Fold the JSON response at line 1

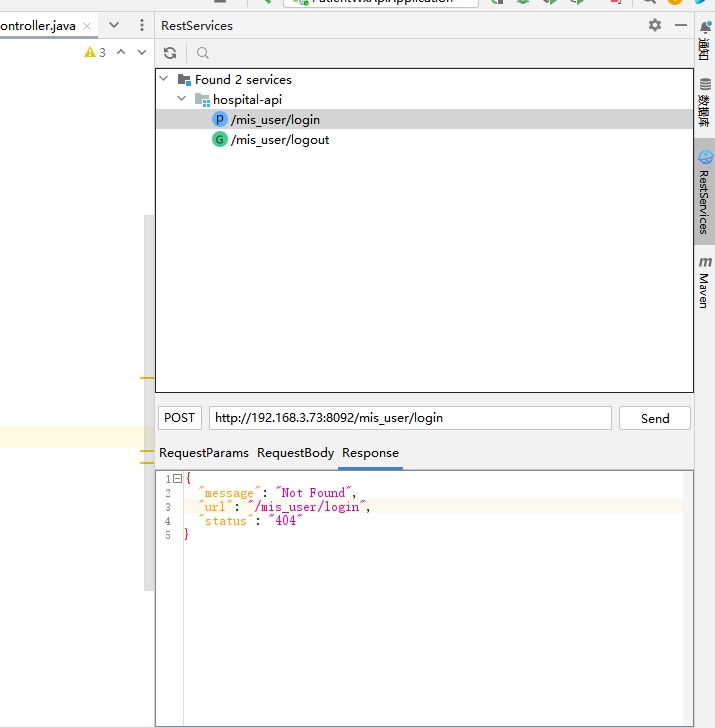(x=177, y=478)
